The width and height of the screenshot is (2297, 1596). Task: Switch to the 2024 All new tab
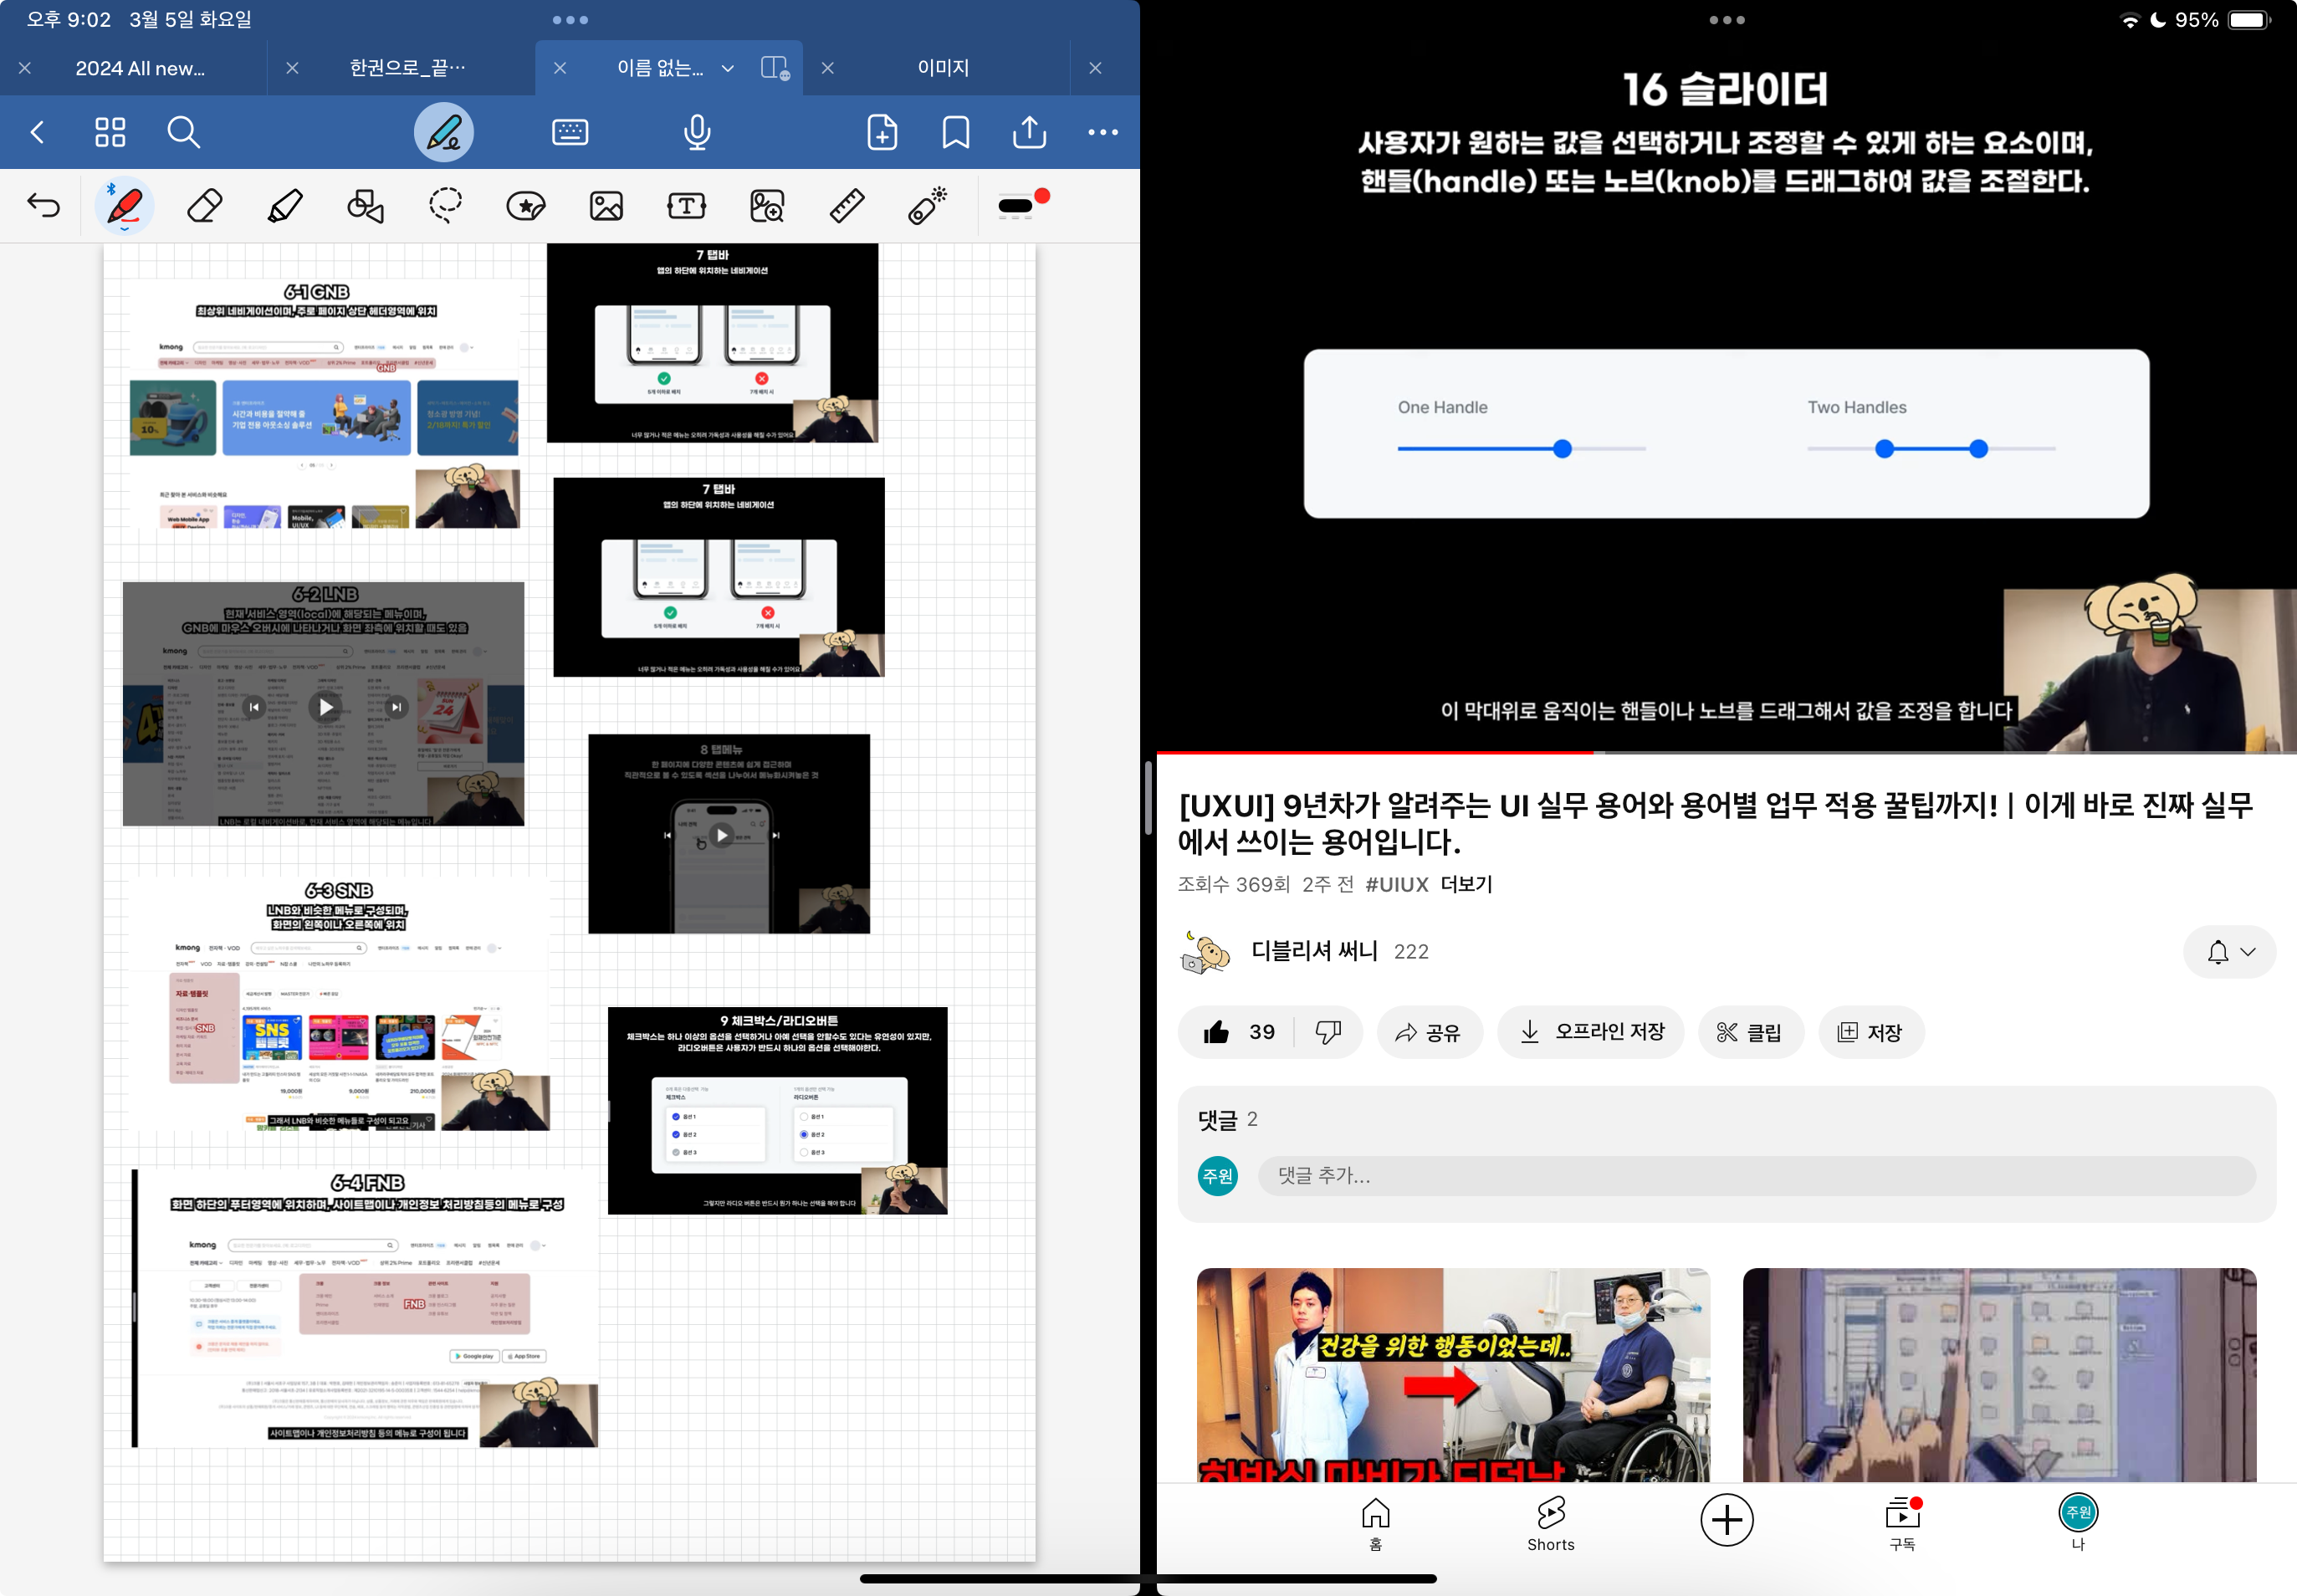click(140, 68)
